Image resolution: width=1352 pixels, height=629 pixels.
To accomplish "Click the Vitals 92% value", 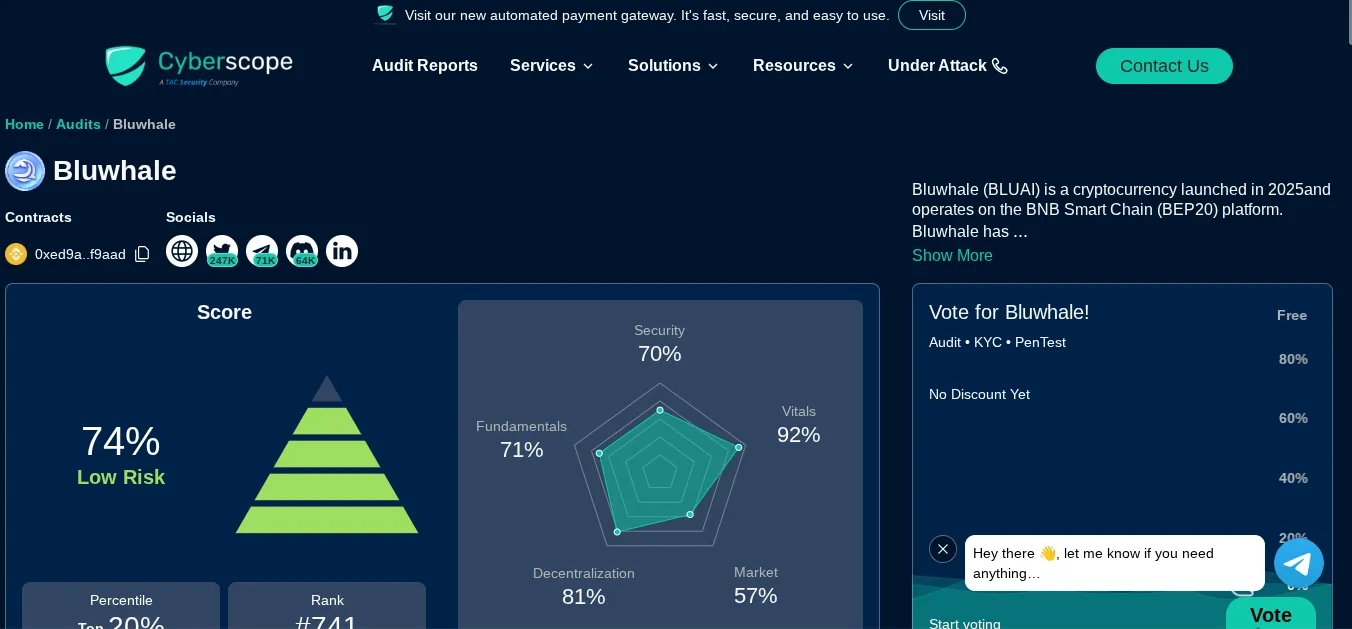I will (799, 435).
